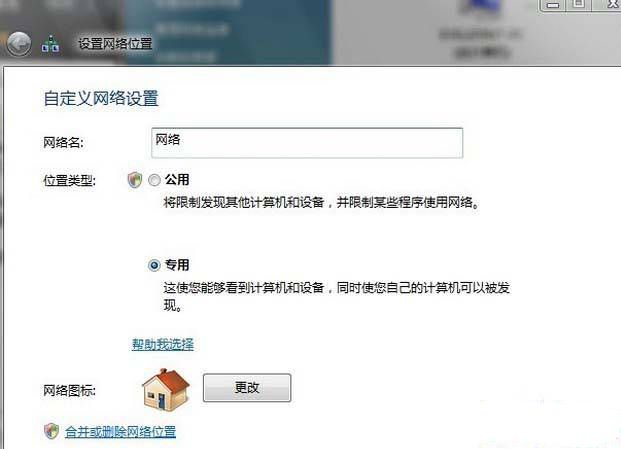
Task: Open the 合并或删除网络位置 link
Action: 120,431
